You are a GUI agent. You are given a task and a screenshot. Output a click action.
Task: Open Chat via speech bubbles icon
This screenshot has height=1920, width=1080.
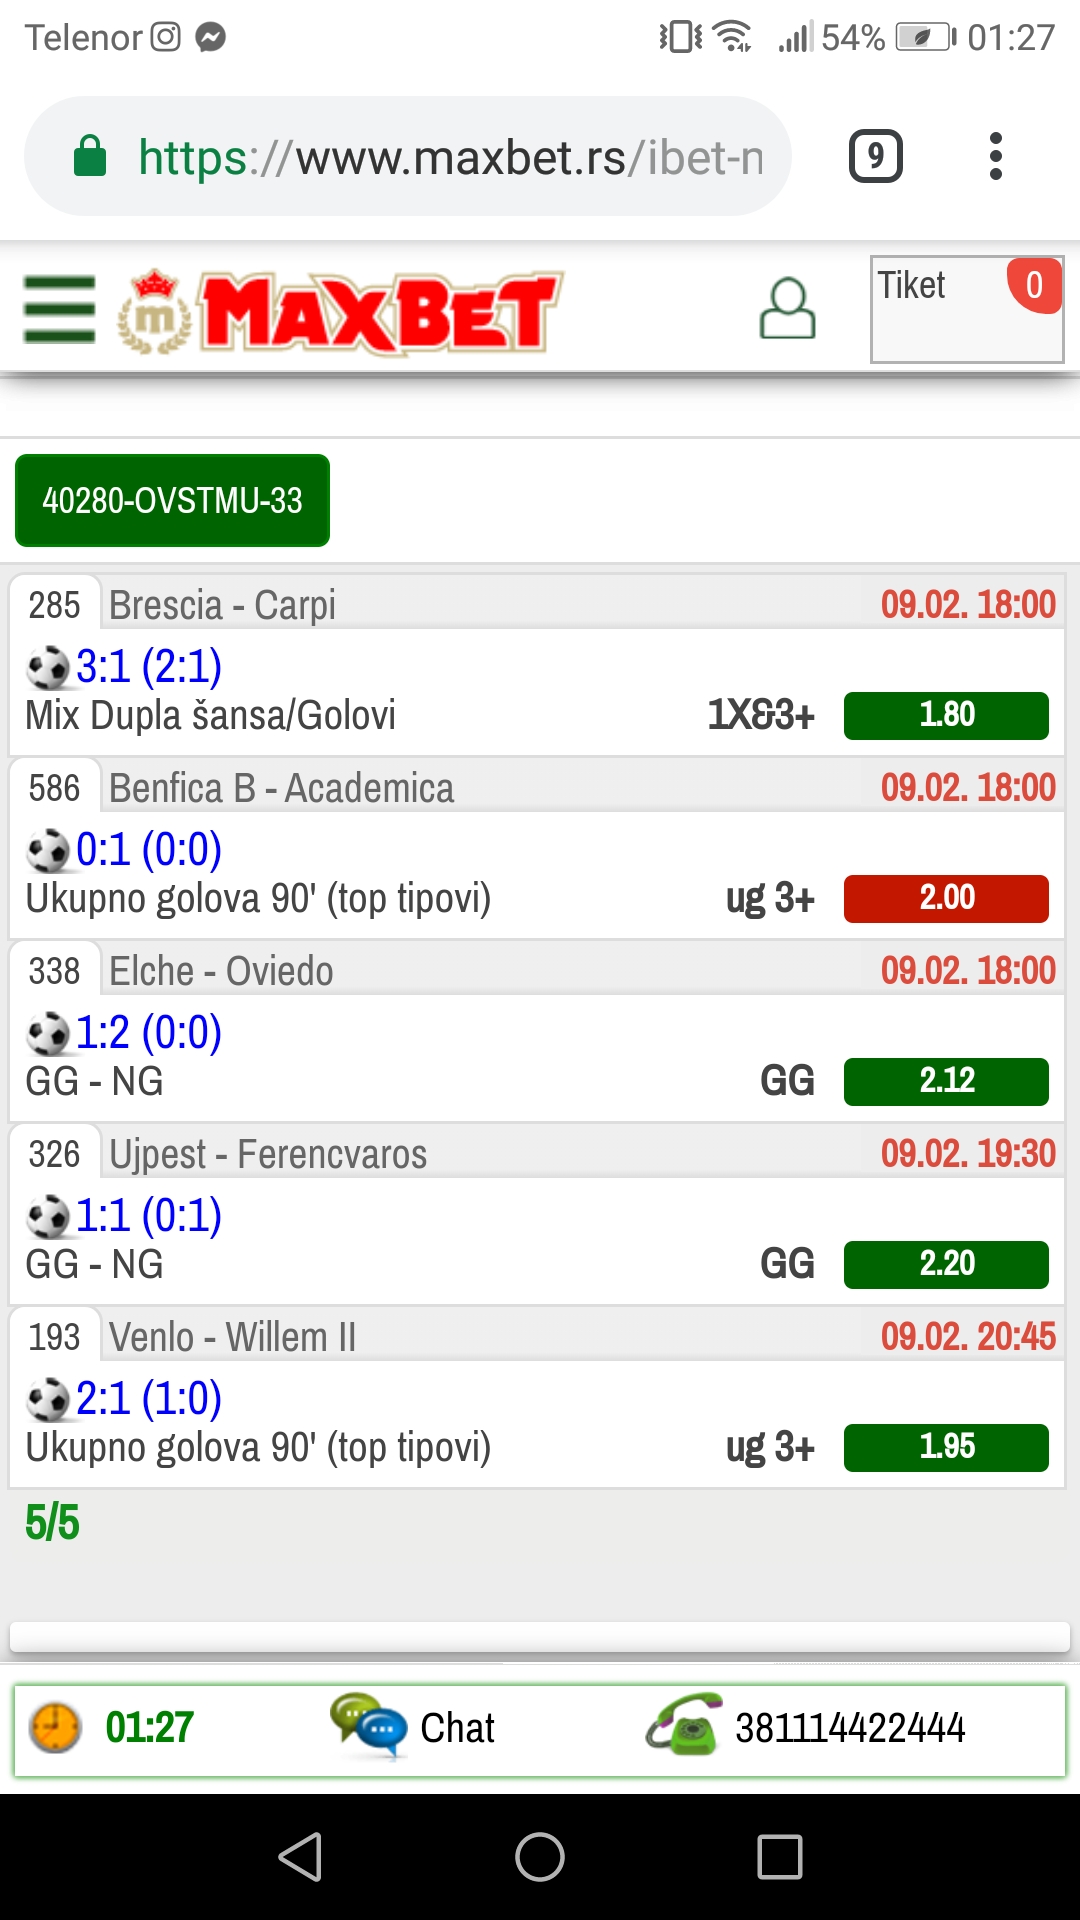coord(369,1725)
